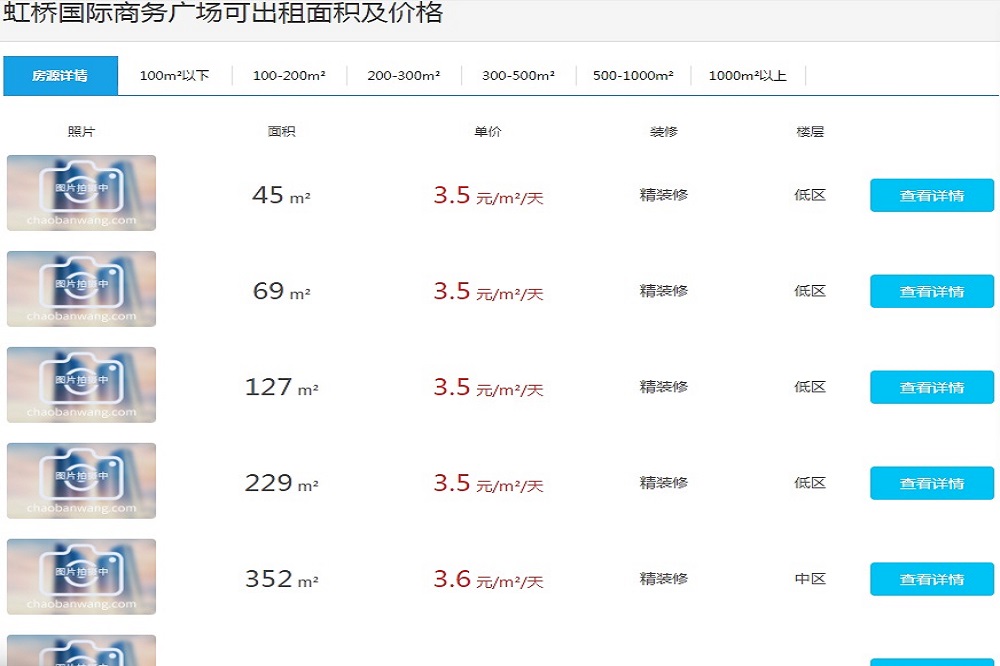This screenshot has width=1000, height=666.
Task: Select the 127 m² area text
Action: click(x=281, y=387)
